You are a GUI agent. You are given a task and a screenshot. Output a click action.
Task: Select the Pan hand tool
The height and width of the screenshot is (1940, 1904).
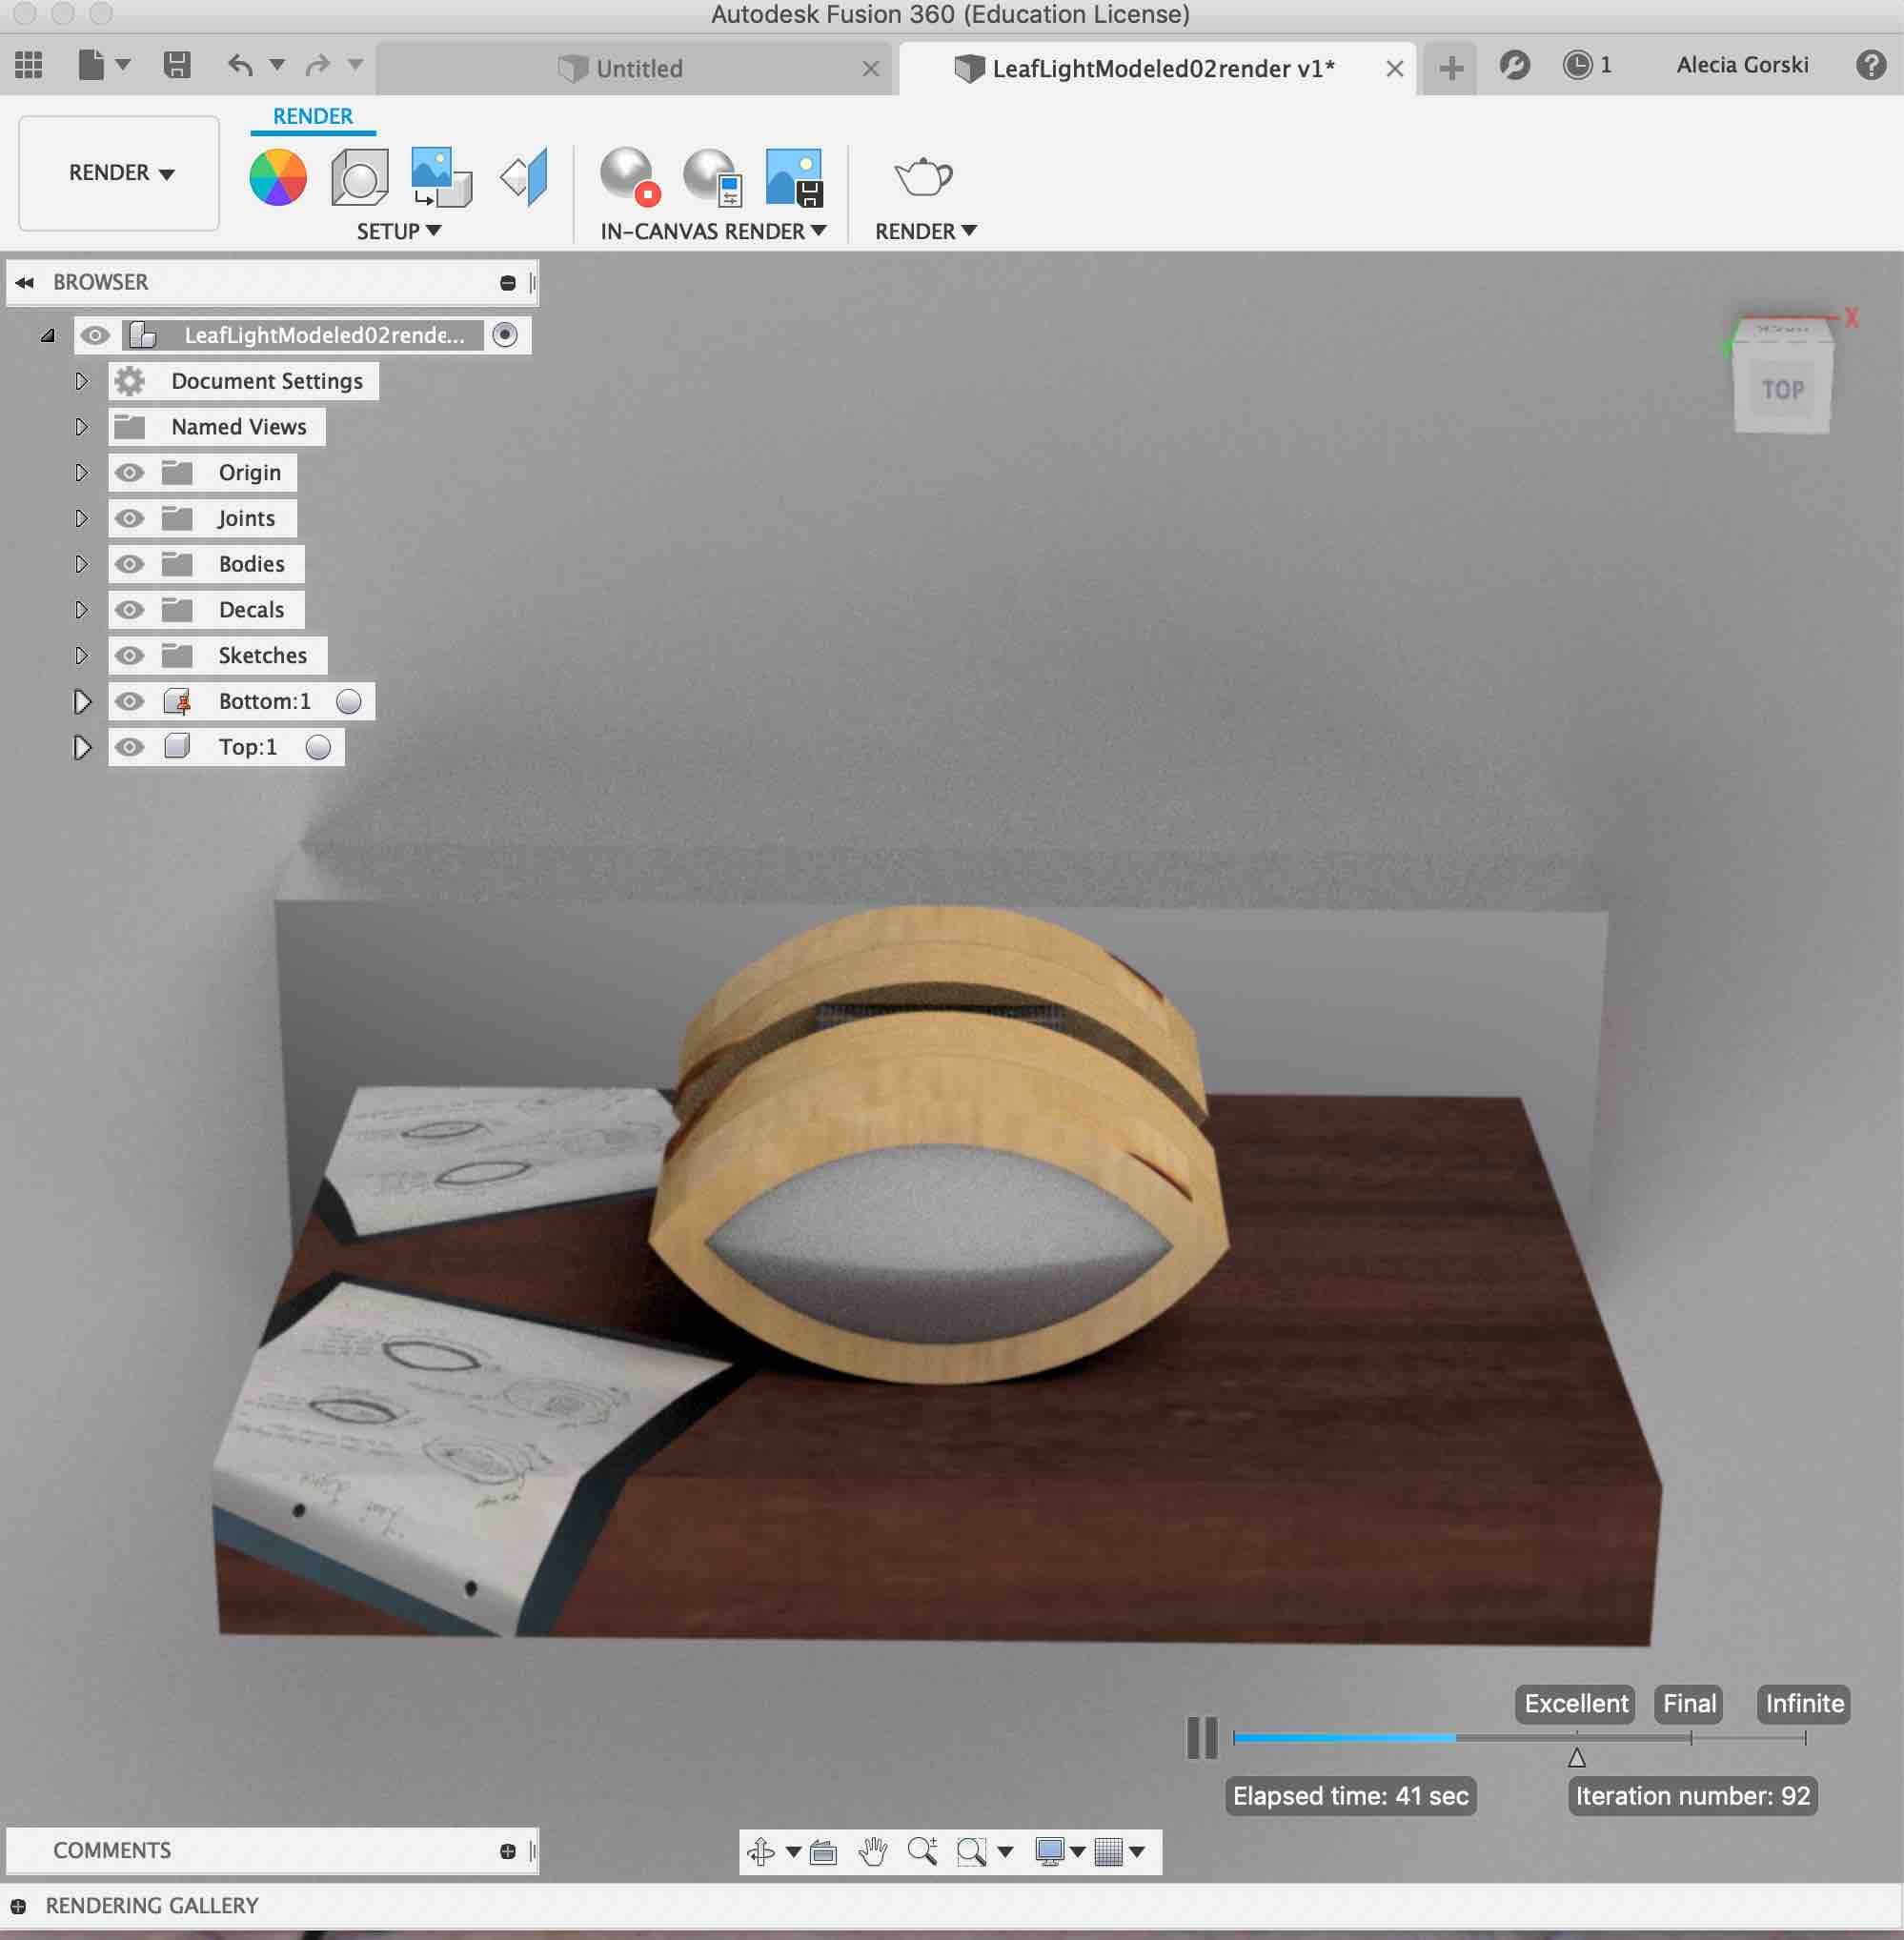(873, 1852)
